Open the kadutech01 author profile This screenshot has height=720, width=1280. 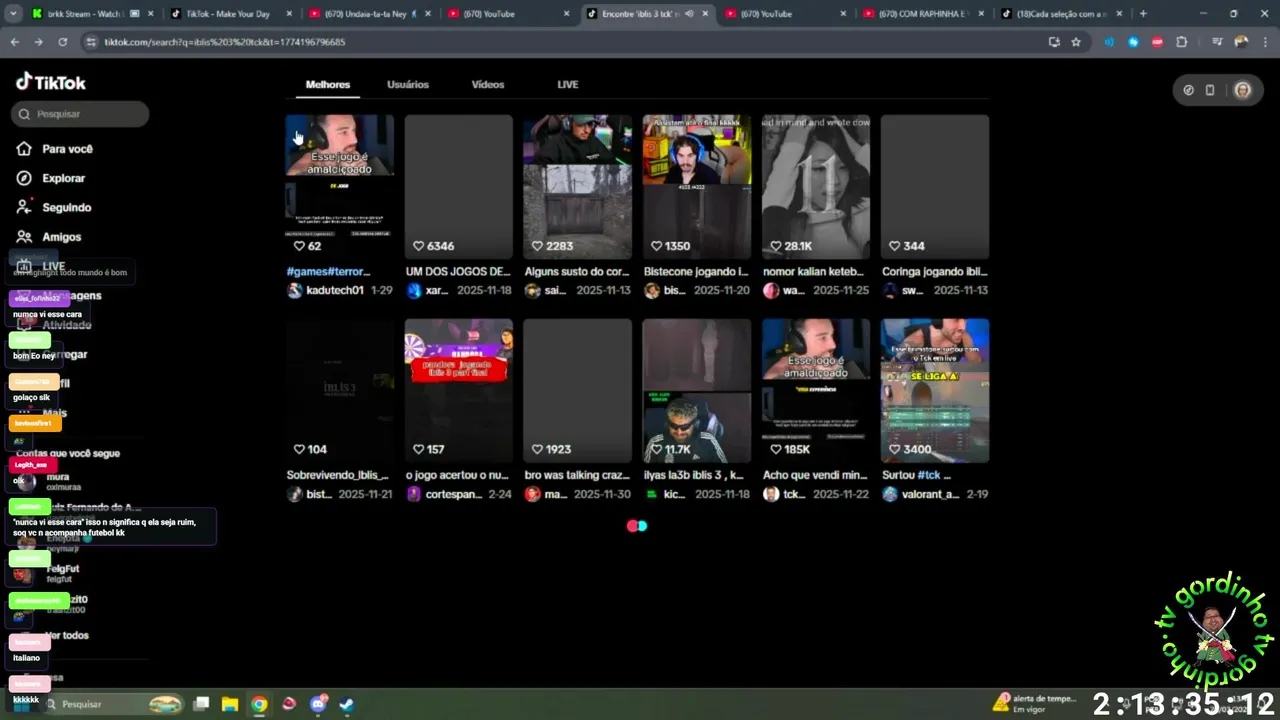[x=334, y=290]
